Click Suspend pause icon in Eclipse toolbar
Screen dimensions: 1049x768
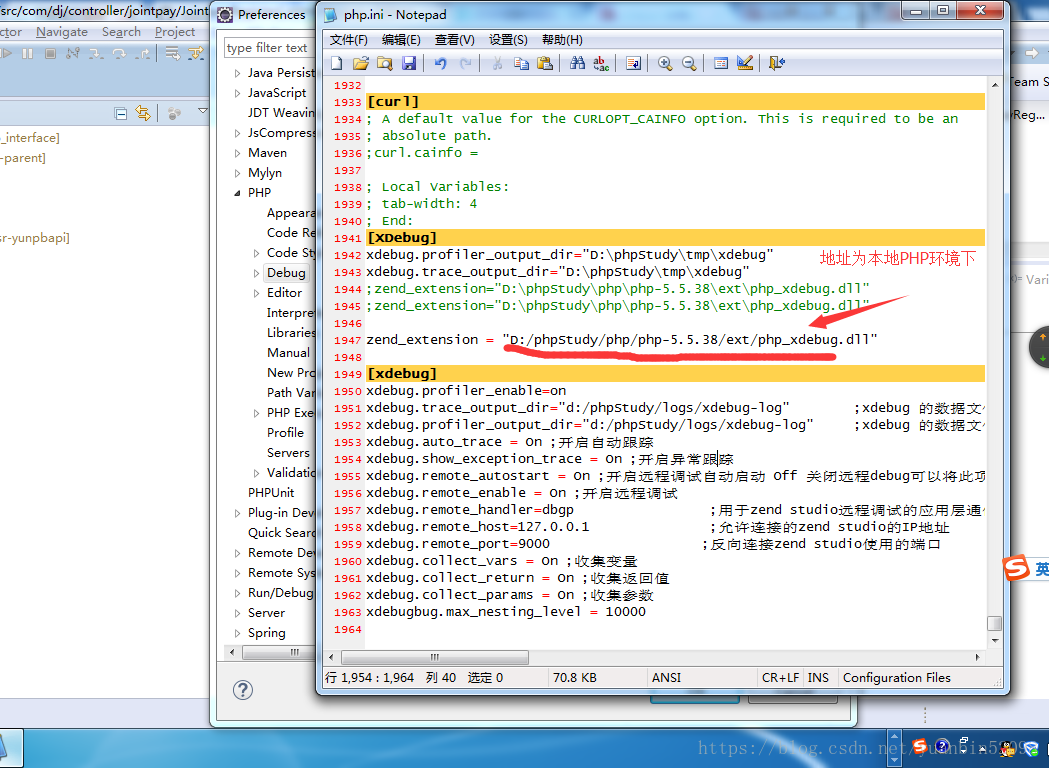pyautogui.click(x=27, y=53)
